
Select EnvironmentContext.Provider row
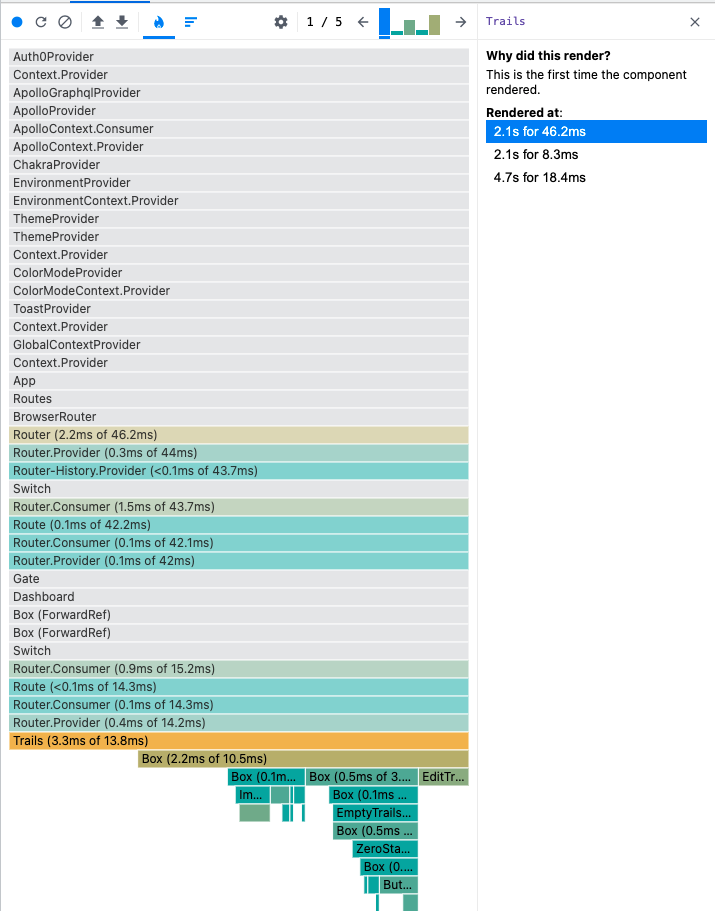(239, 201)
